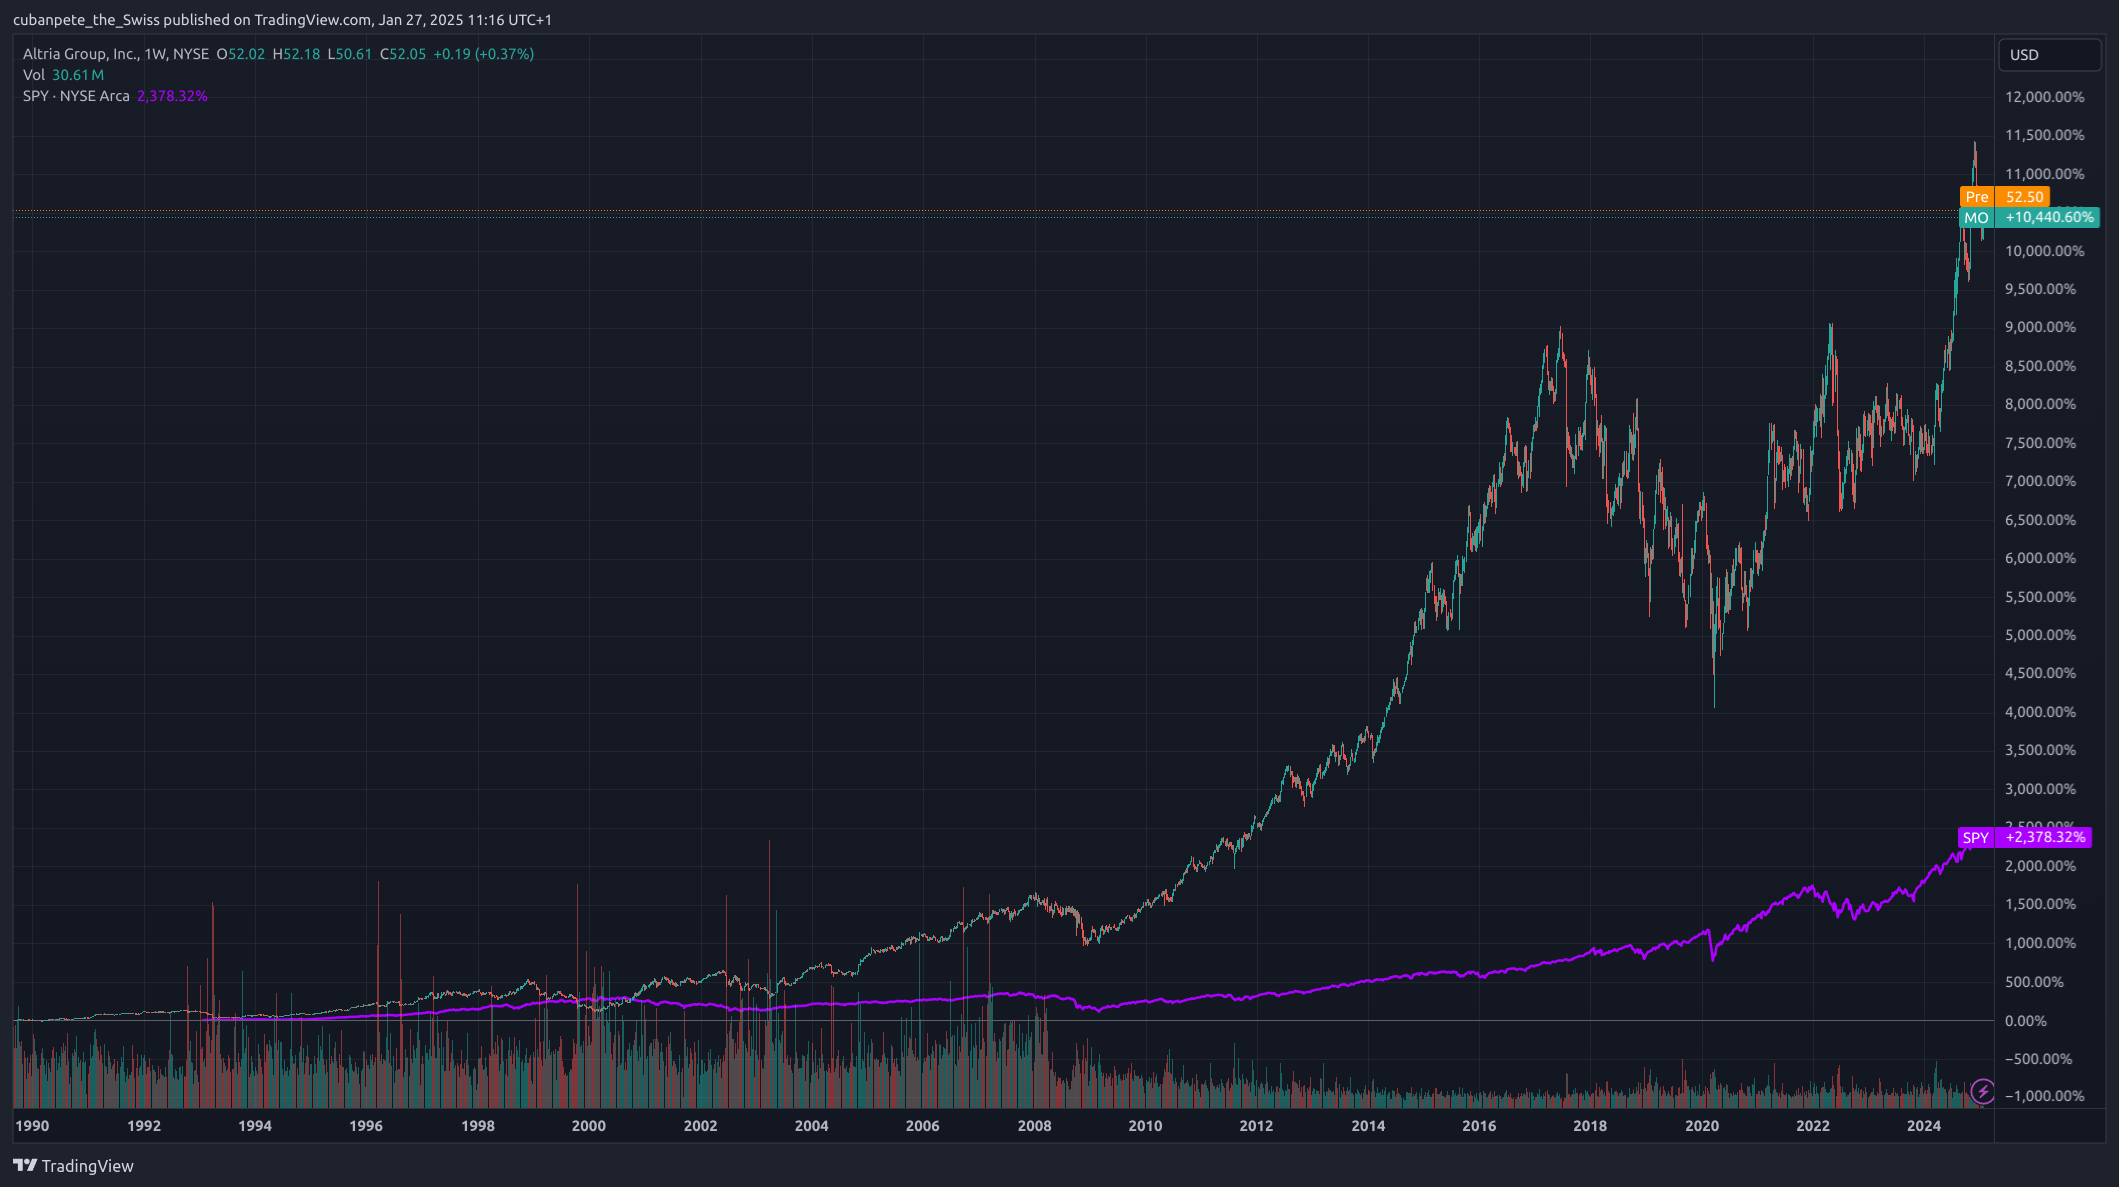Image resolution: width=2119 pixels, height=1187 pixels.
Task: Click the NYSE exchange label
Action: (x=190, y=54)
